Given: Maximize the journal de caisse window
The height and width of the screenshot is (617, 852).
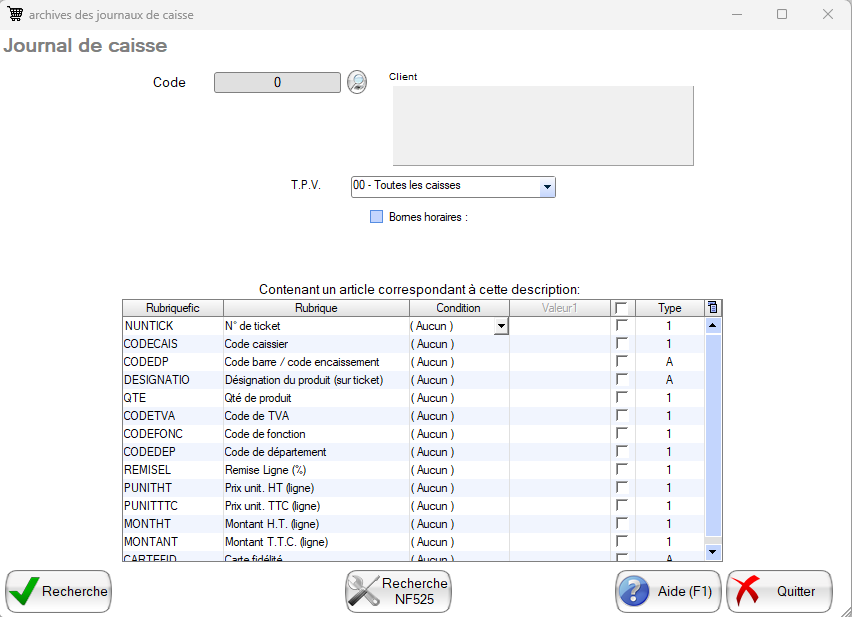Looking at the screenshot, I should (782, 15).
